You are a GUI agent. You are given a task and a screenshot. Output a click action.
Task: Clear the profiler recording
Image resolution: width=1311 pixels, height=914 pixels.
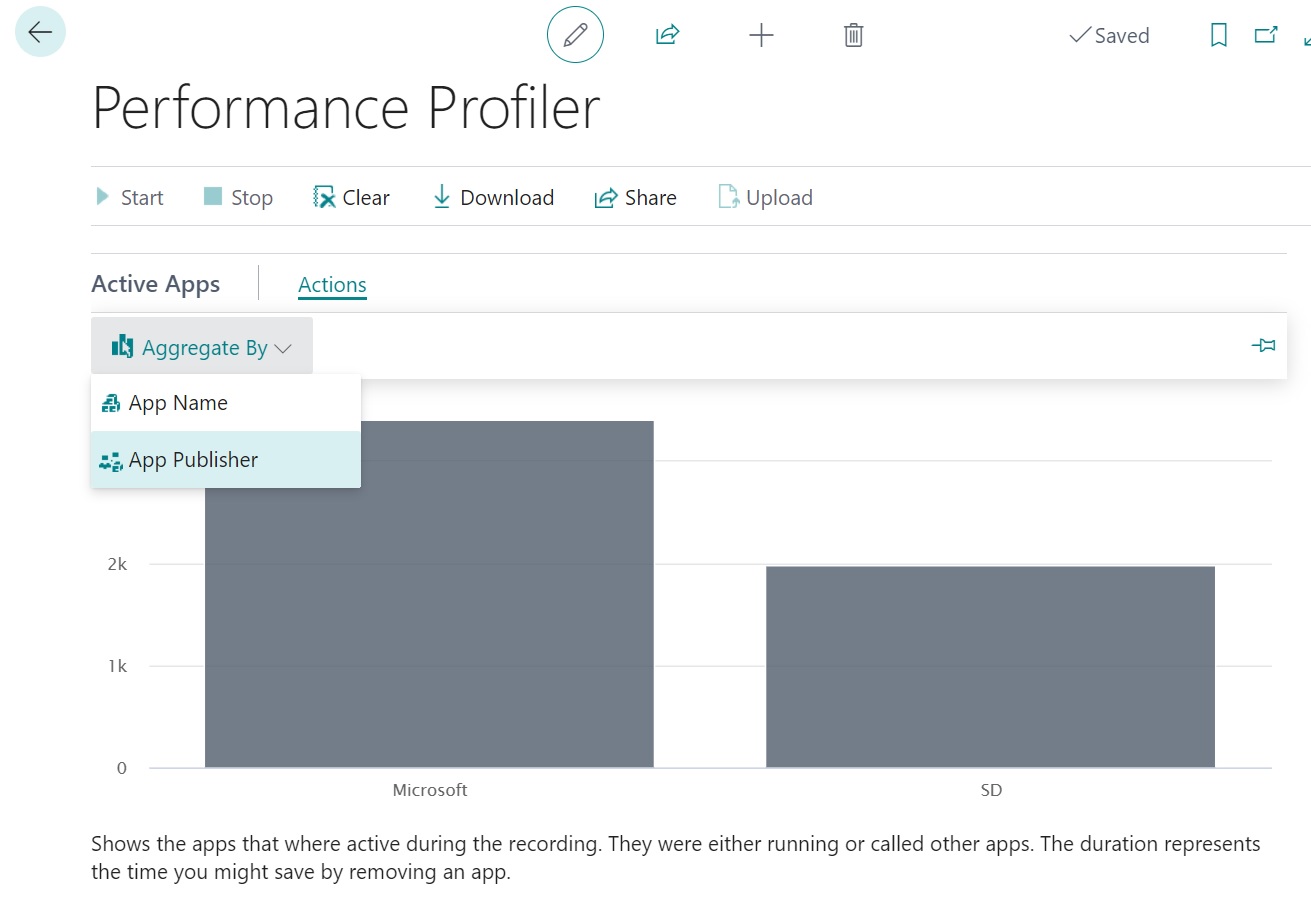tap(351, 197)
